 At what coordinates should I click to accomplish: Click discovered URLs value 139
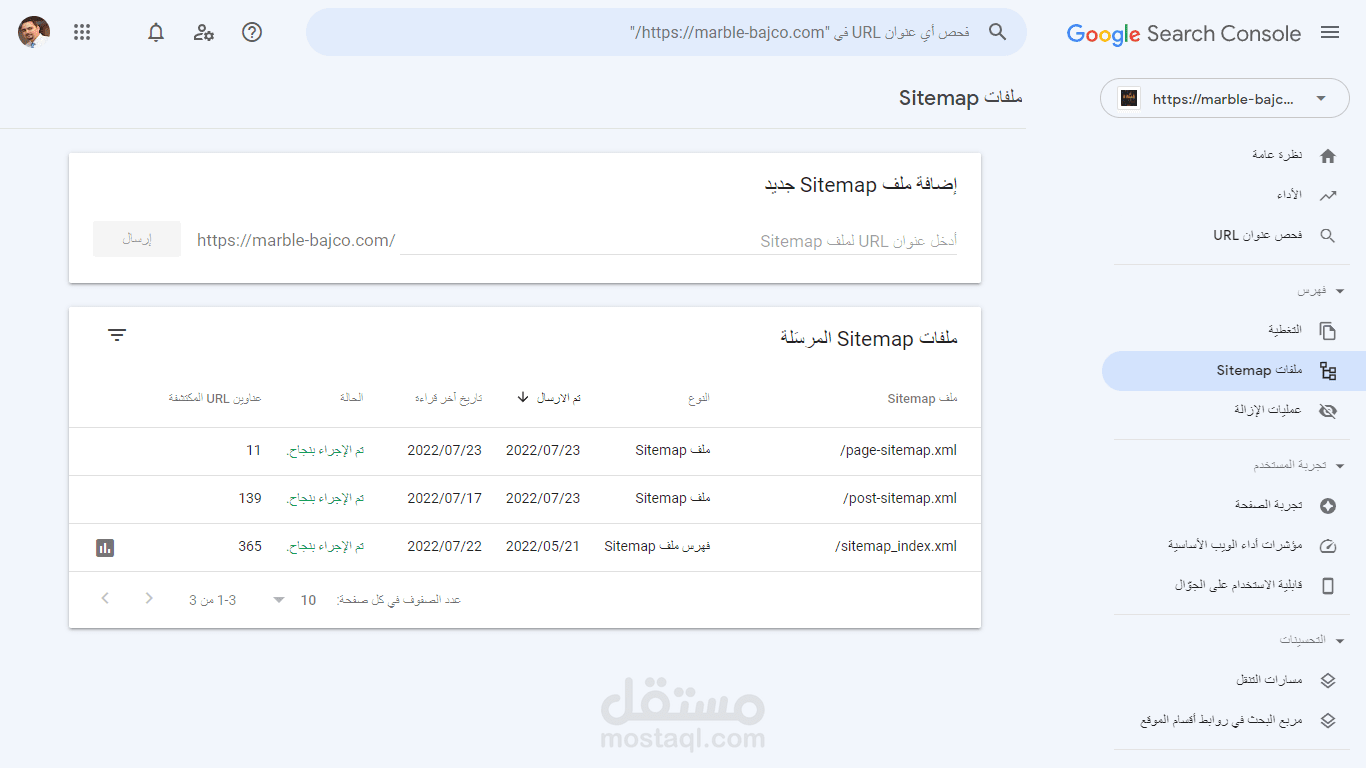pos(250,498)
